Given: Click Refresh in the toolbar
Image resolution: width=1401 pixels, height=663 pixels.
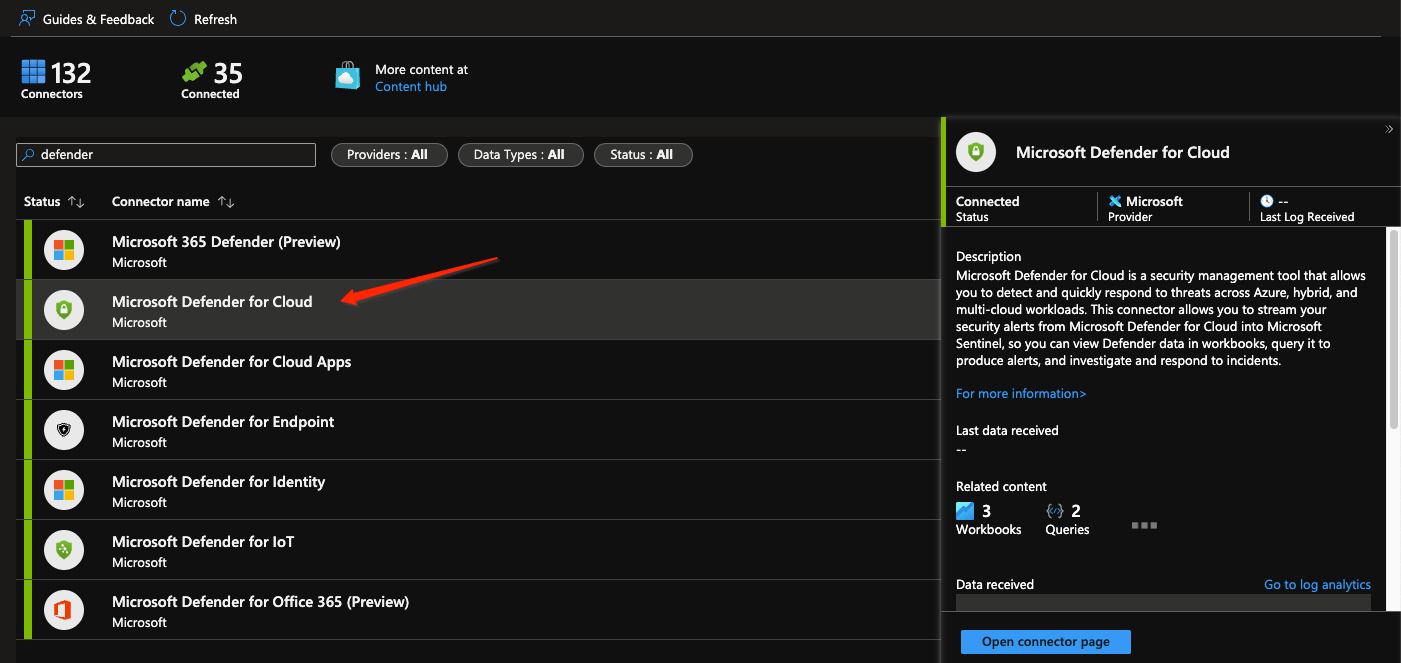Looking at the screenshot, I should [204, 19].
